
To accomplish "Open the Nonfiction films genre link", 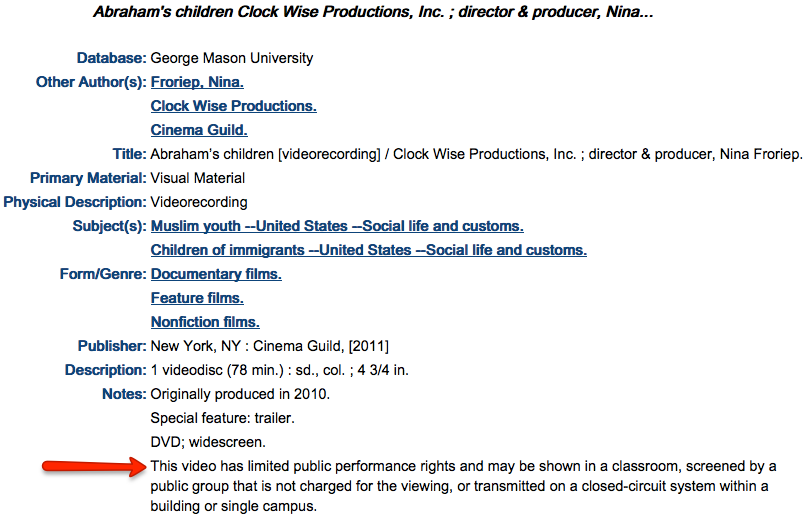I will [205, 322].
